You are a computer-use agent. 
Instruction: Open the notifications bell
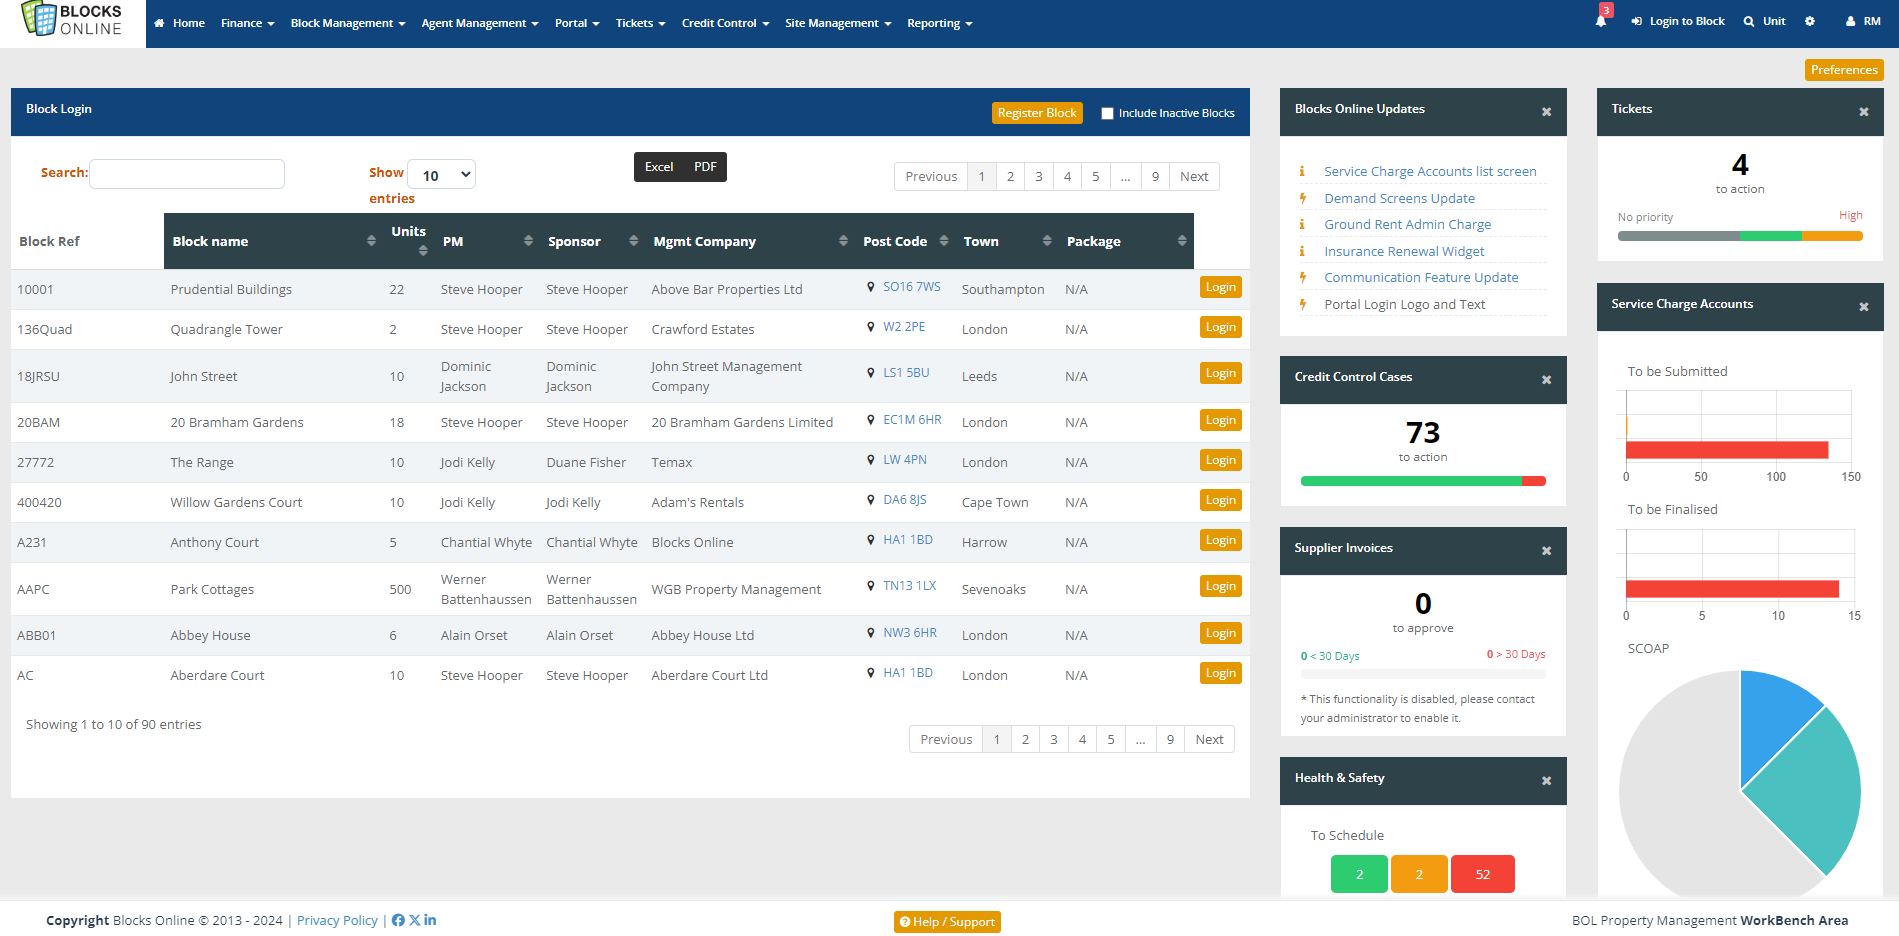[1601, 21]
